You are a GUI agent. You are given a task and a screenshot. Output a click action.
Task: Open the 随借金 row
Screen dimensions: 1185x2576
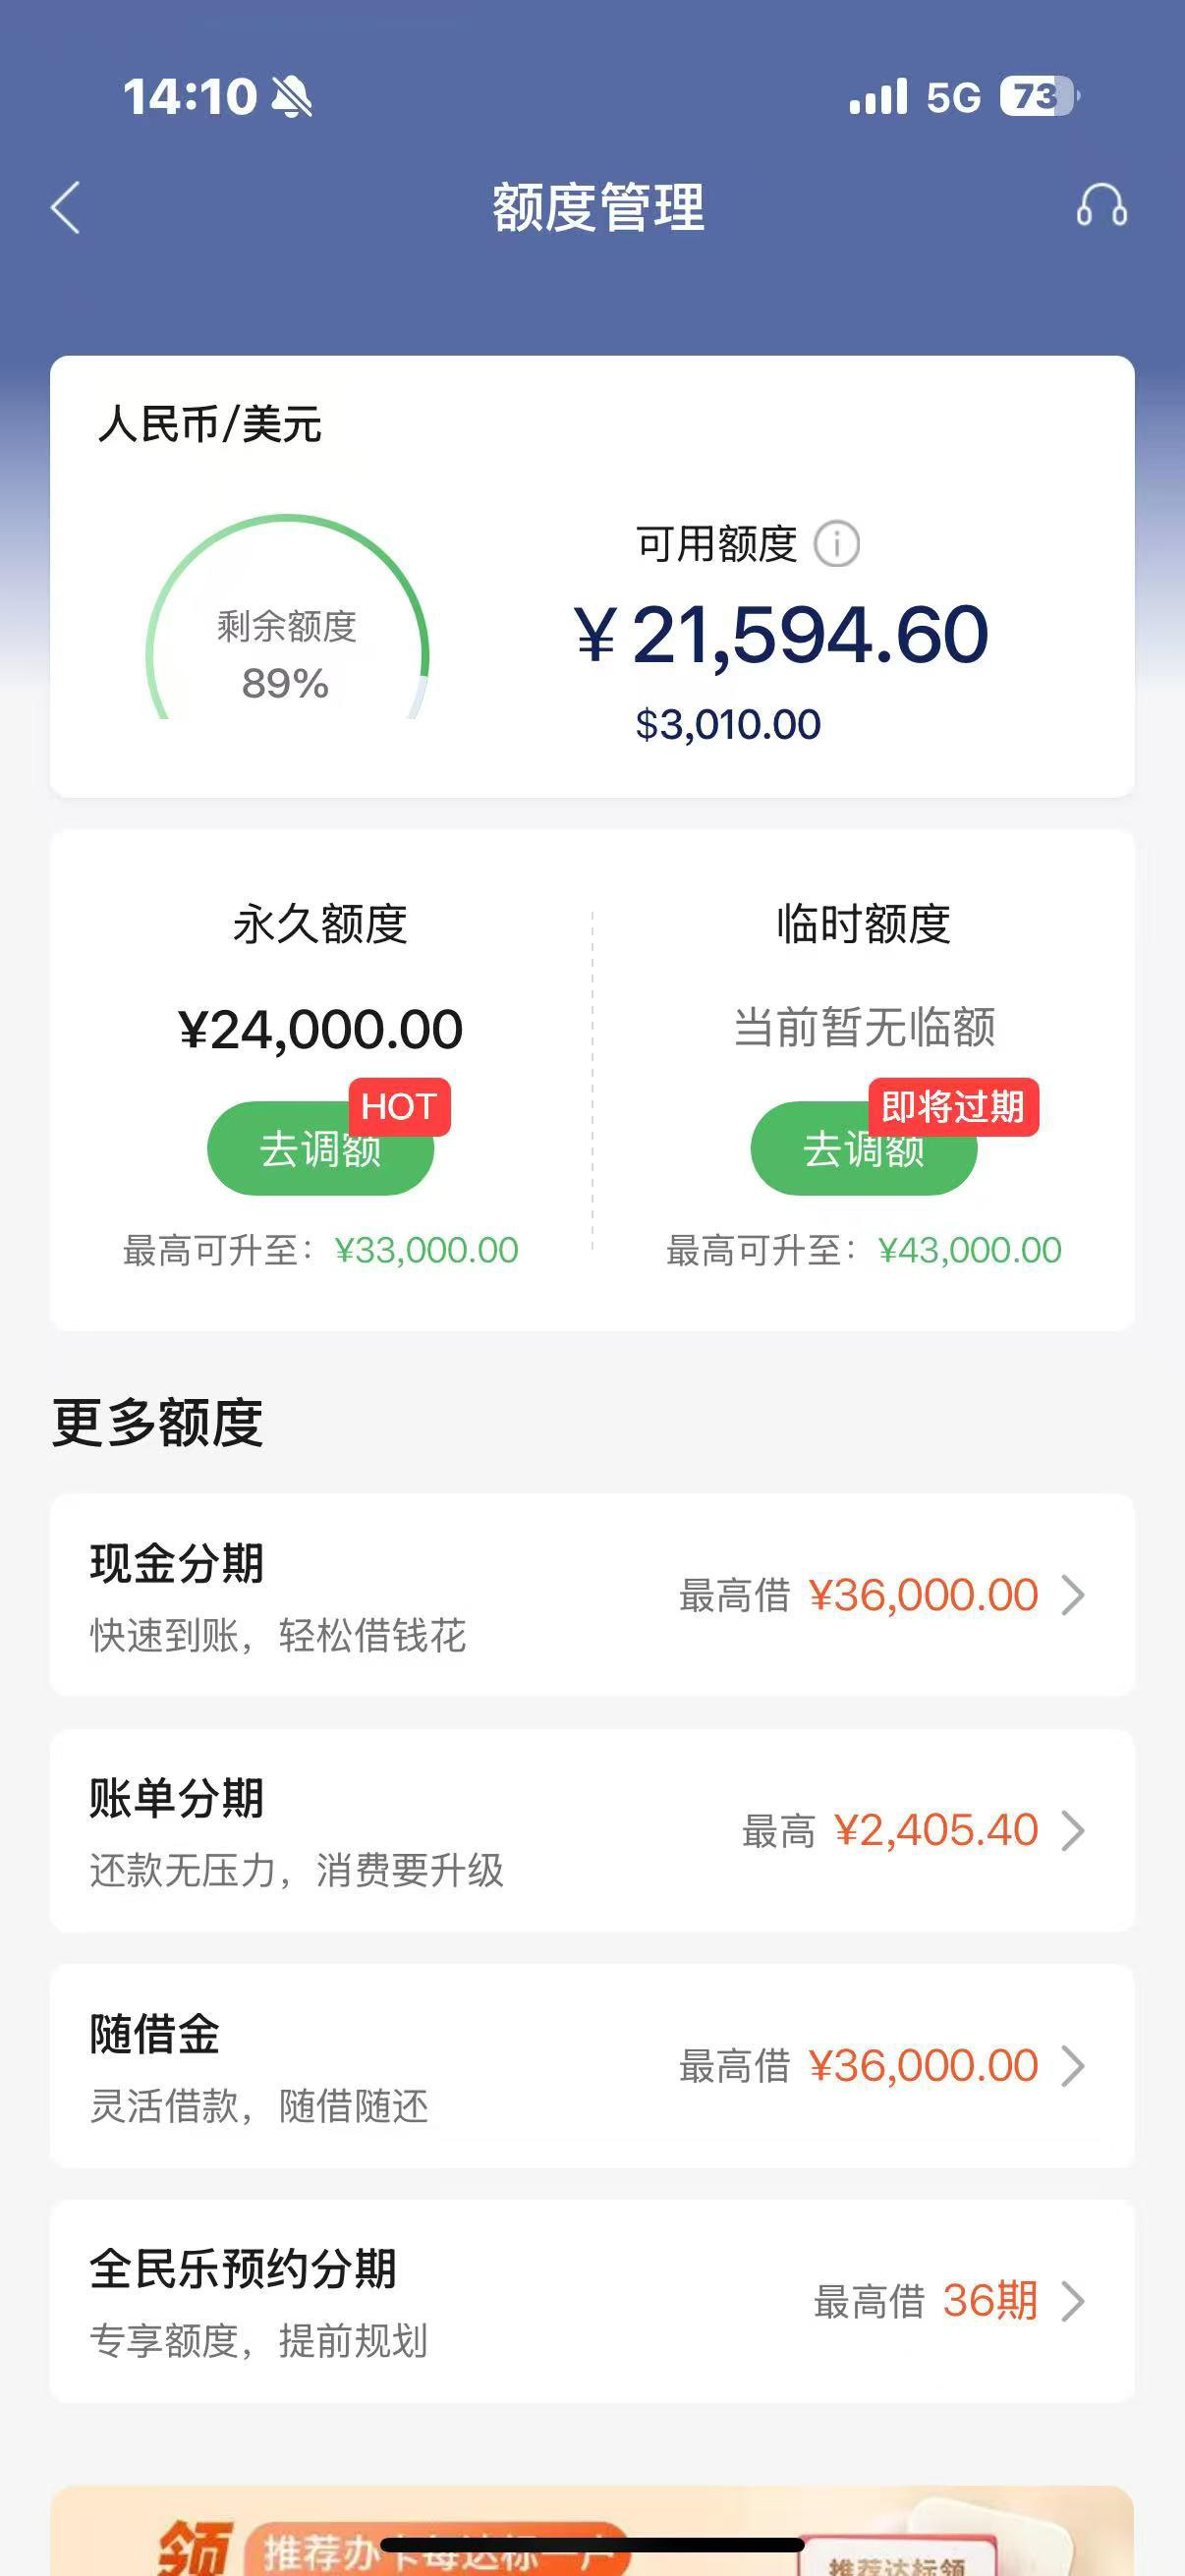pos(592,2066)
